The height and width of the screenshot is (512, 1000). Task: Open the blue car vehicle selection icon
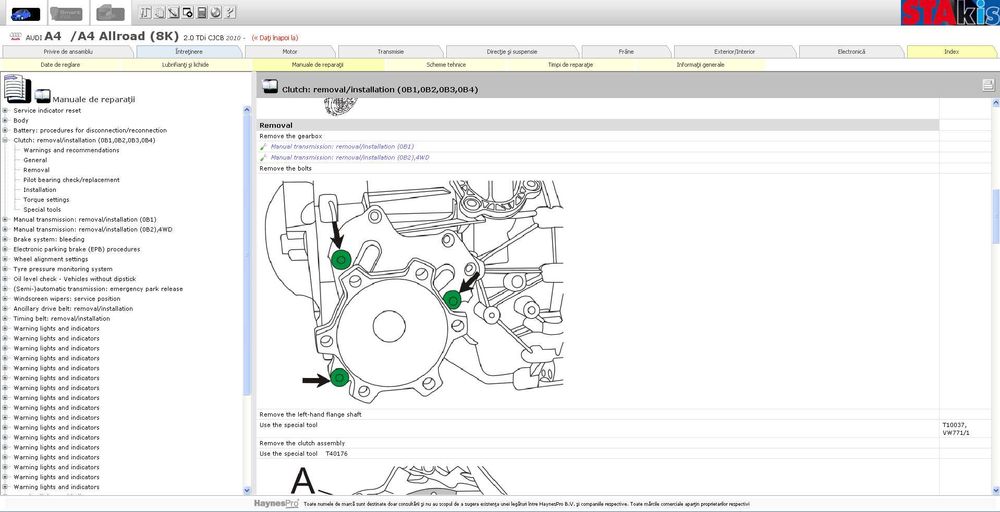point(26,13)
